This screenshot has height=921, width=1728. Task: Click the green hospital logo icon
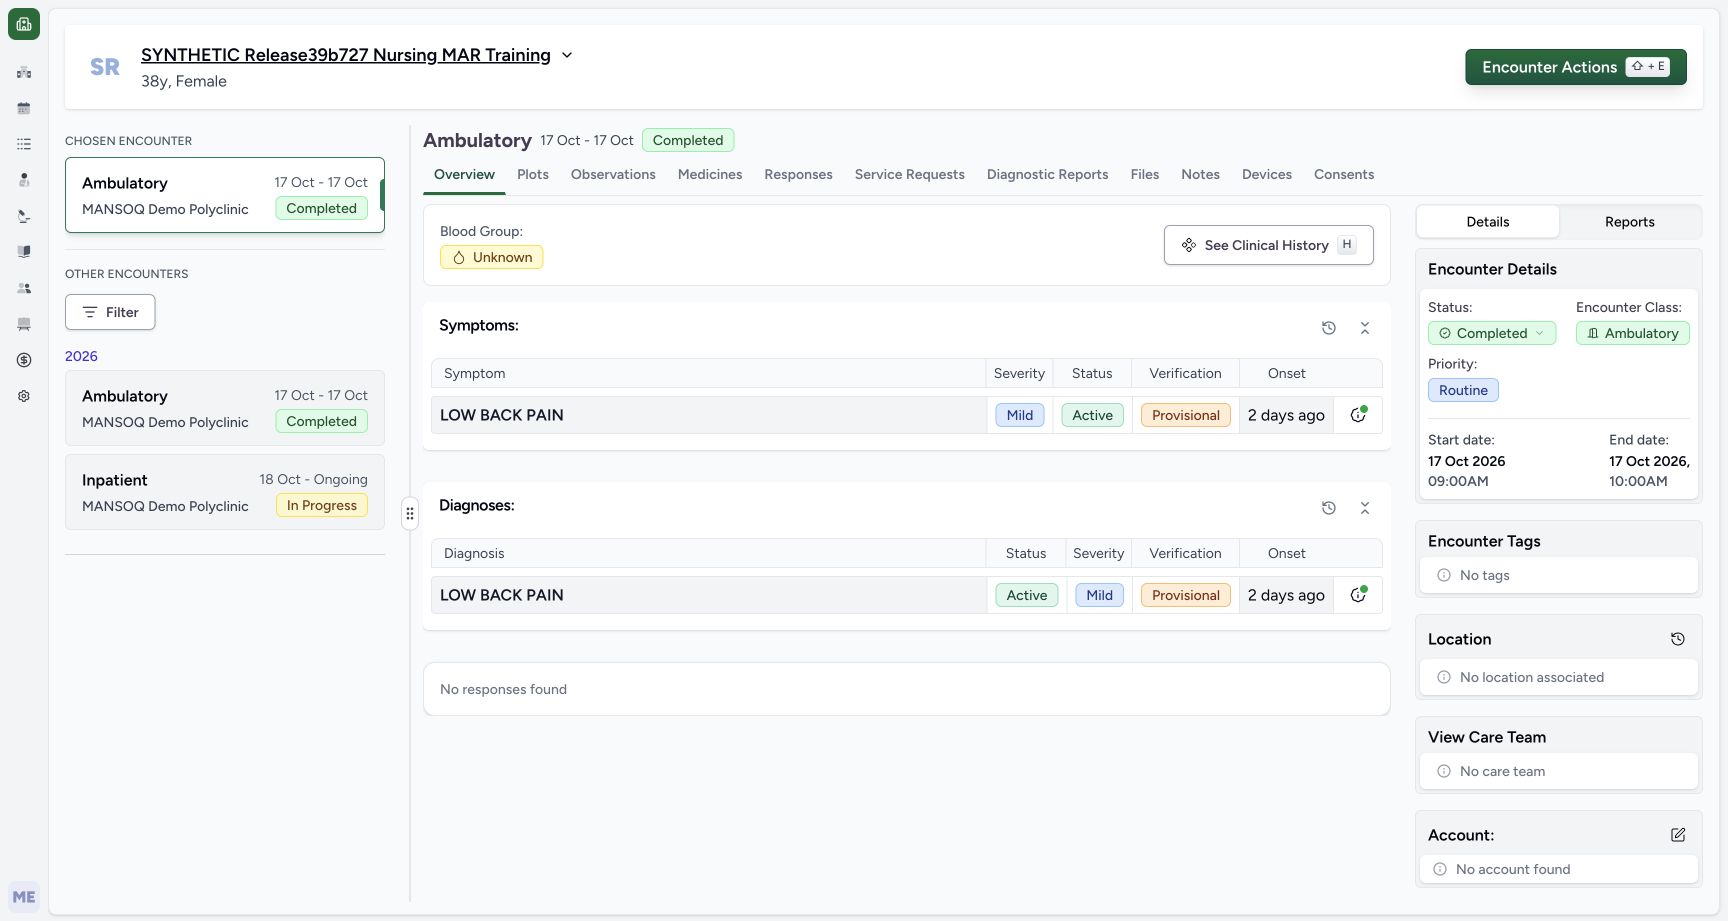point(24,24)
